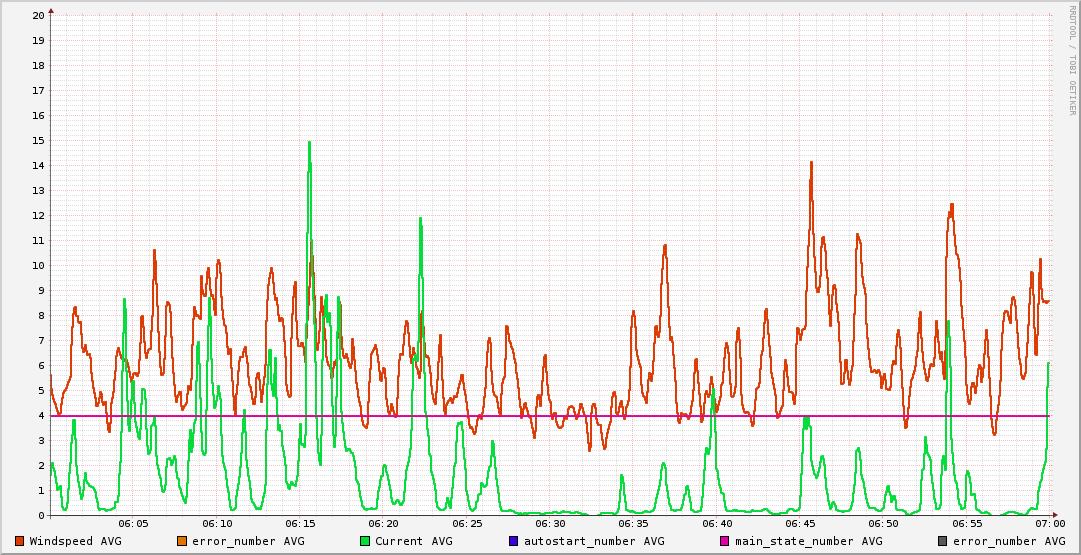Select the autostart_number AVG legend label
Viewport: 1081px width, 555px height.
click(594, 541)
